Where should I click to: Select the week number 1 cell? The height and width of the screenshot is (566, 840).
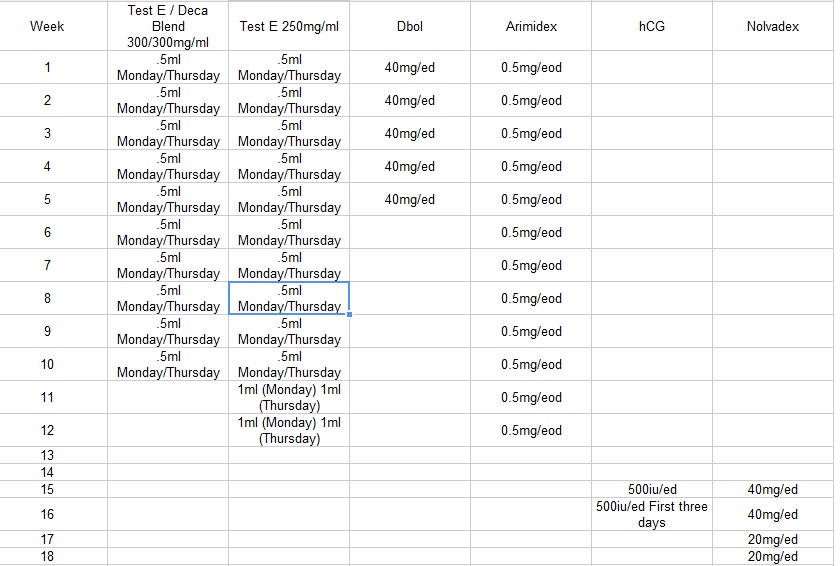point(47,68)
